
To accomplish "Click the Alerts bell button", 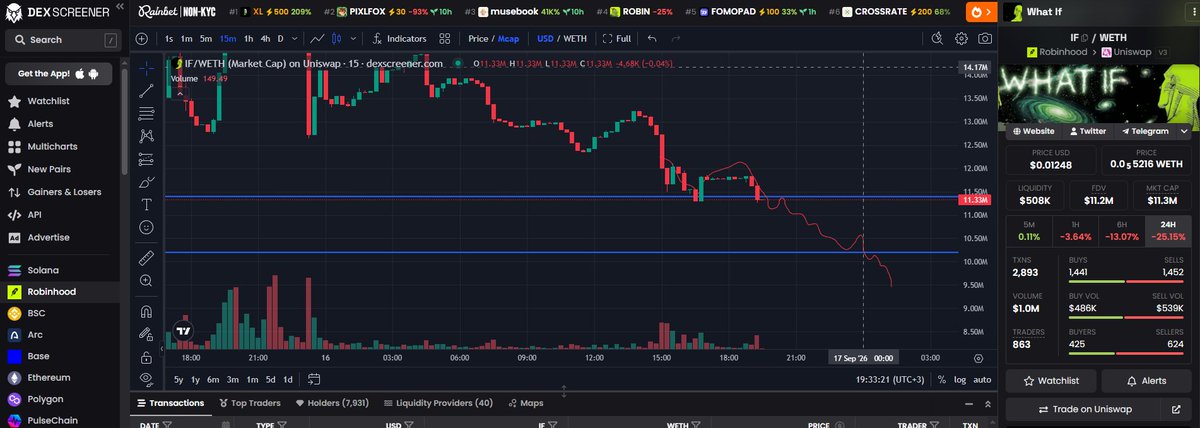I will tap(1147, 381).
